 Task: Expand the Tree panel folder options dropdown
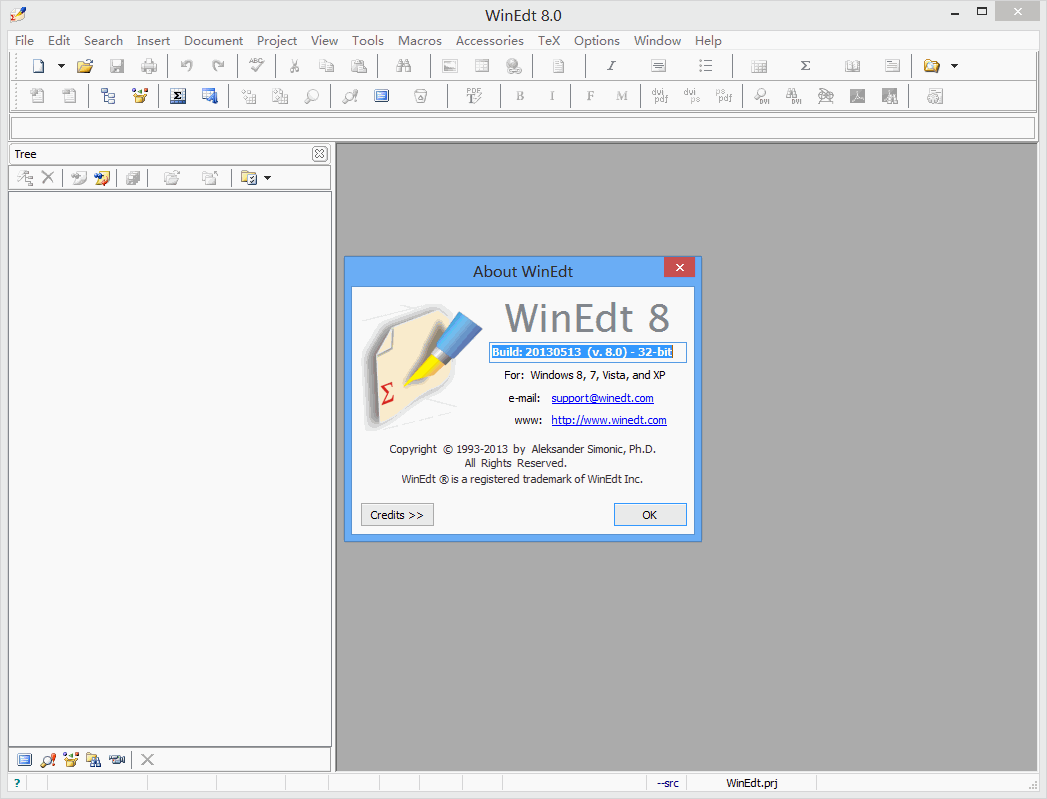point(268,178)
